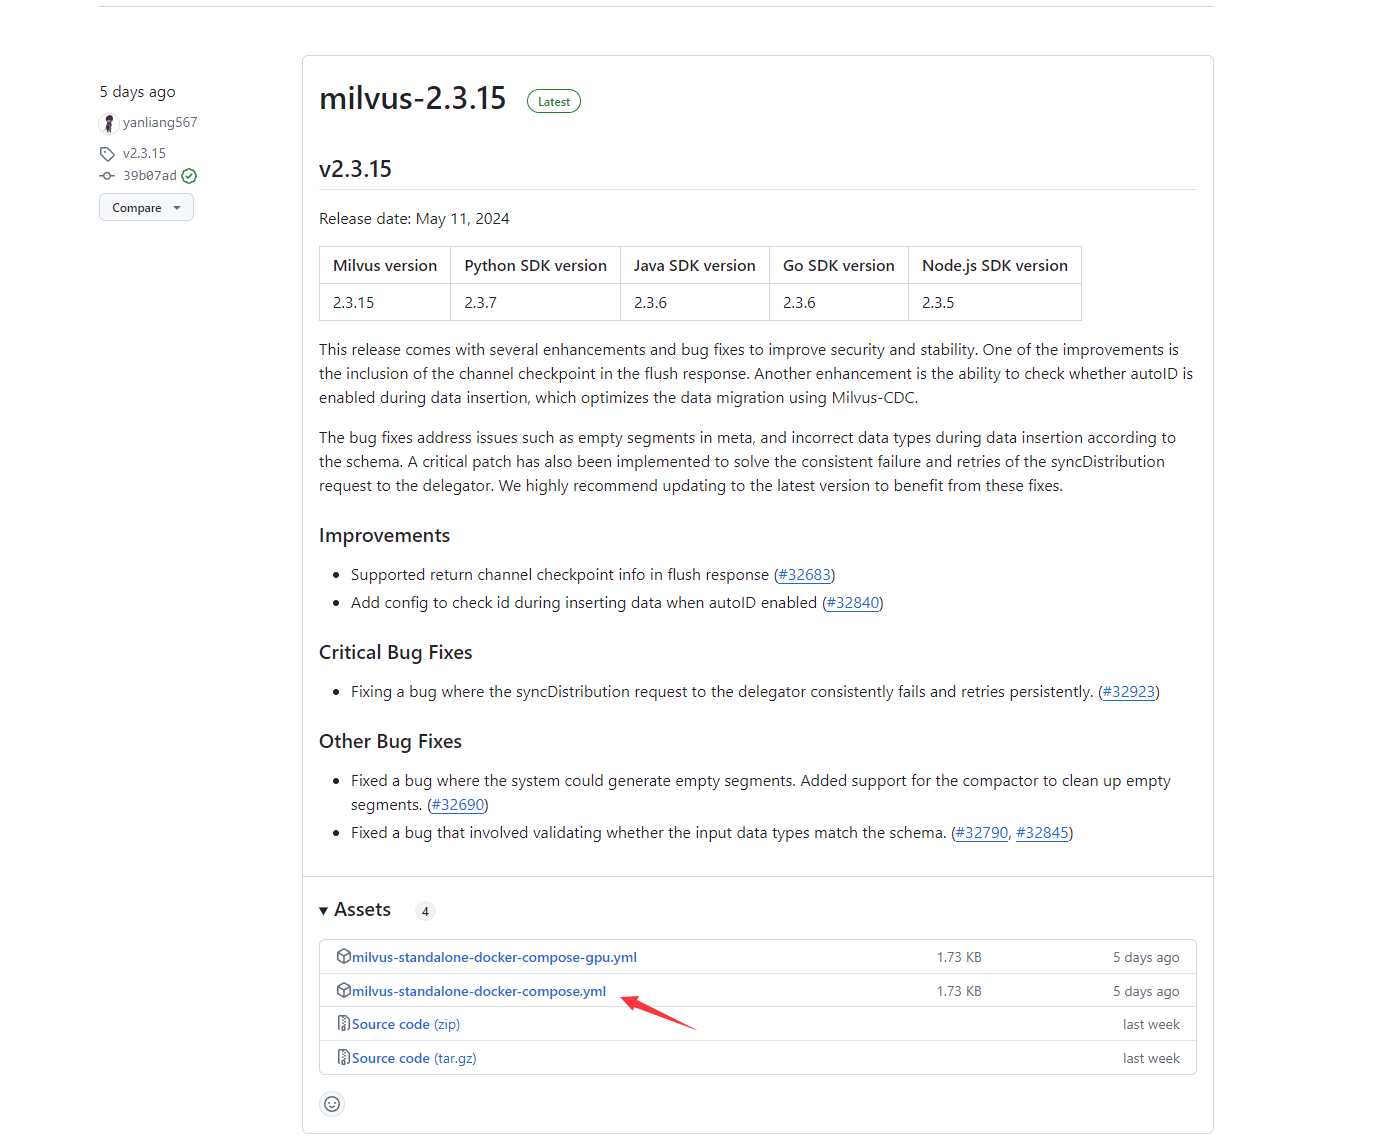Click the Latest release badge
Image resolution: width=1385 pixels, height=1148 pixels.
(553, 102)
